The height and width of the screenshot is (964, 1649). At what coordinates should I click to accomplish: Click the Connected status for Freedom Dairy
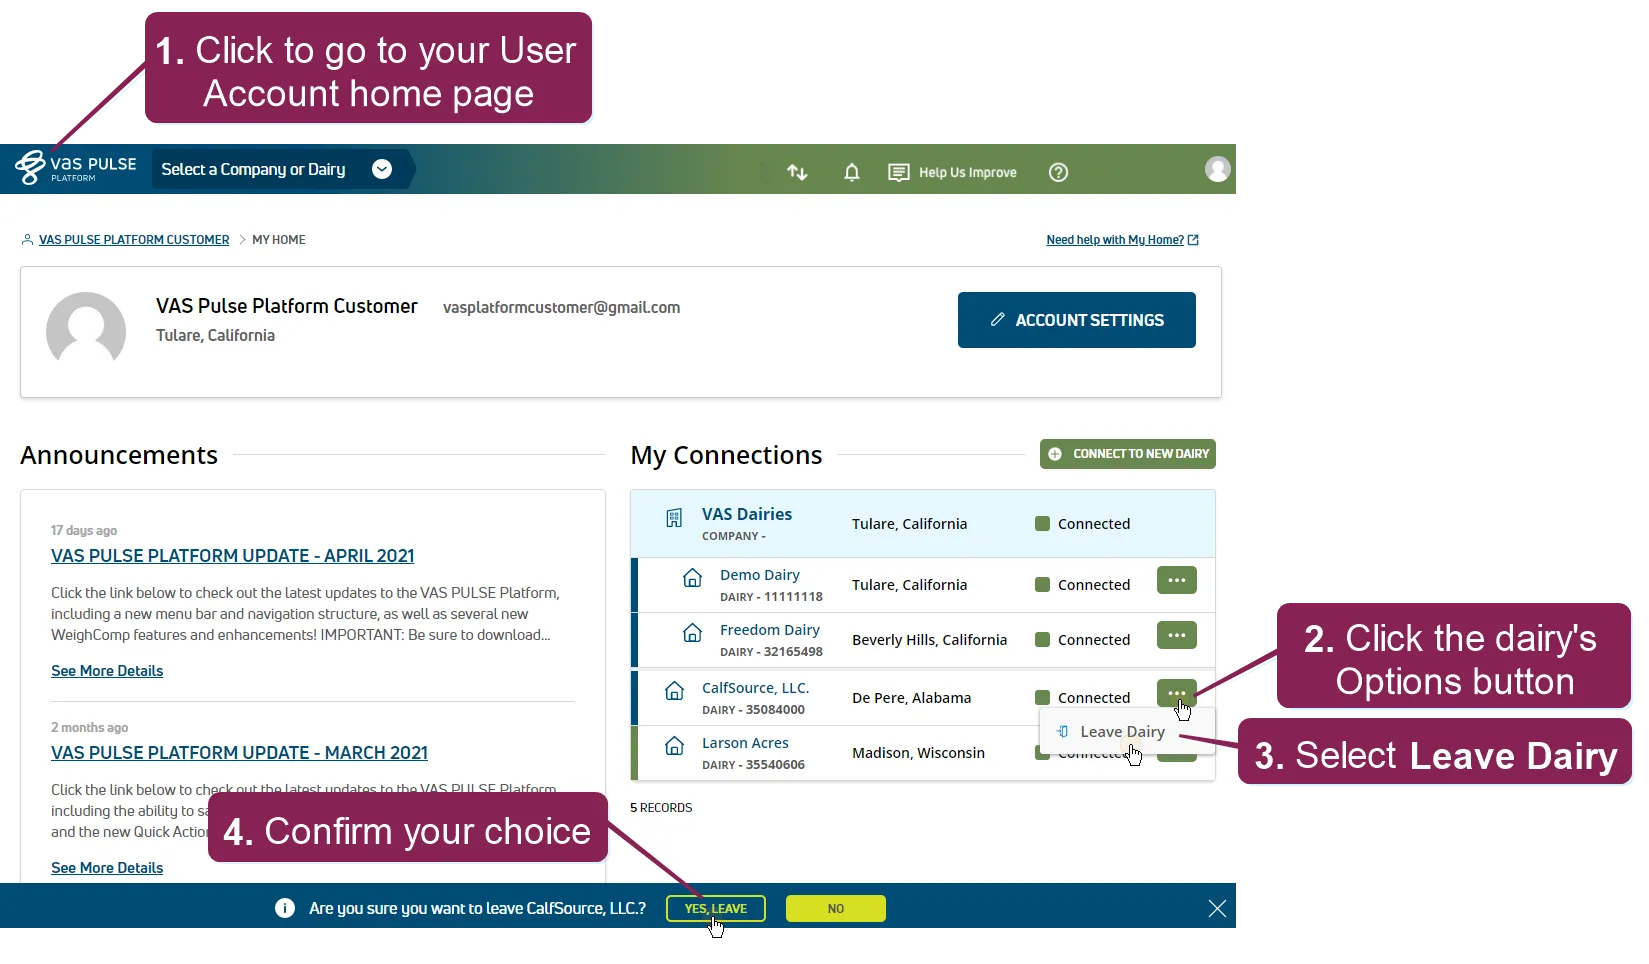[1083, 640]
